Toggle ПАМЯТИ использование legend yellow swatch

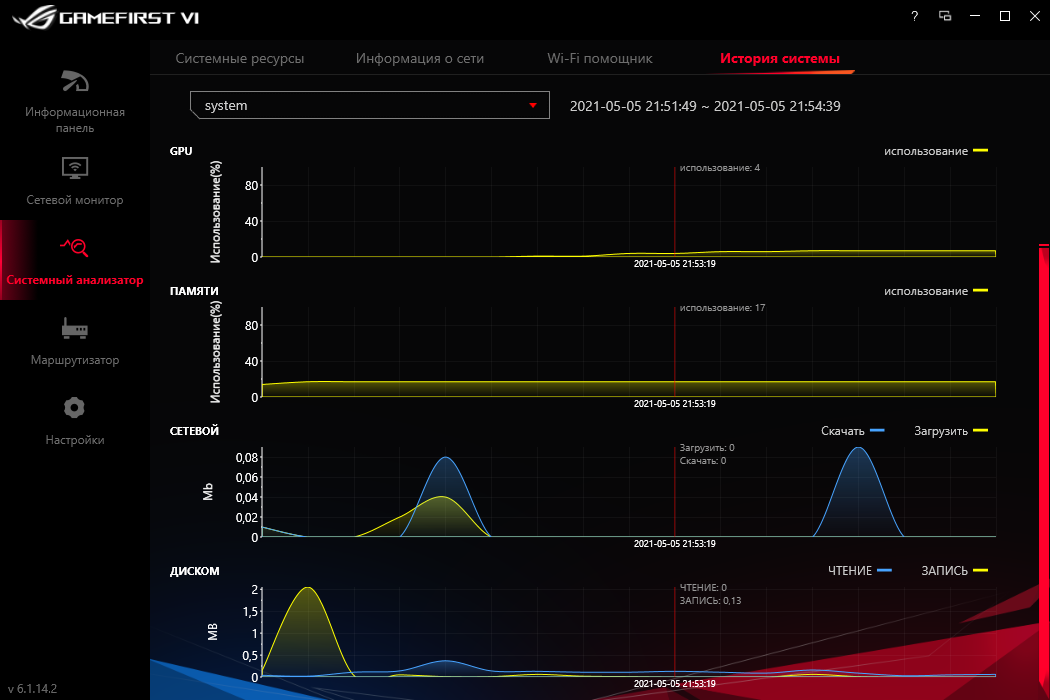click(x=980, y=291)
